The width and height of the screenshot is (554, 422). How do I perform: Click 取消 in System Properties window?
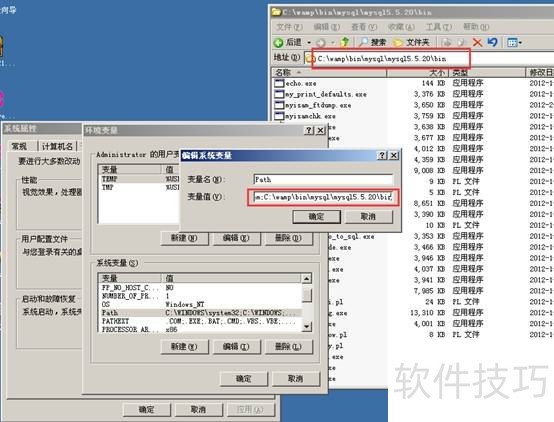pos(199,410)
